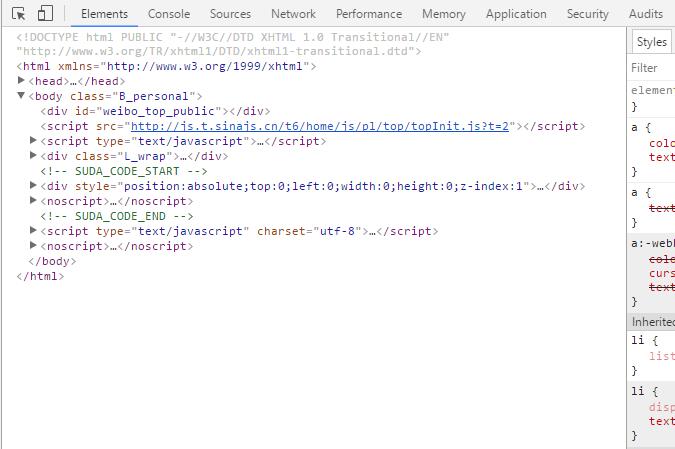The height and width of the screenshot is (449, 675).
Task: Toggle the device toolbar icon
Action: 45,13
